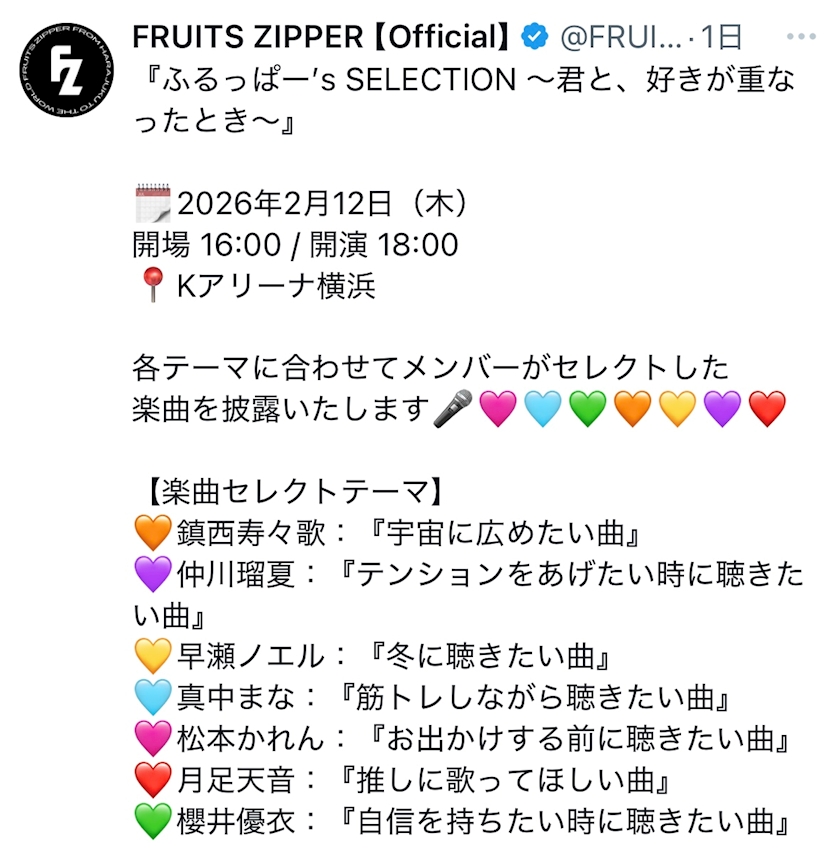Click the pink heart beside 松本かれん
Viewport: 840px width, 868px height.
(152, 739)
